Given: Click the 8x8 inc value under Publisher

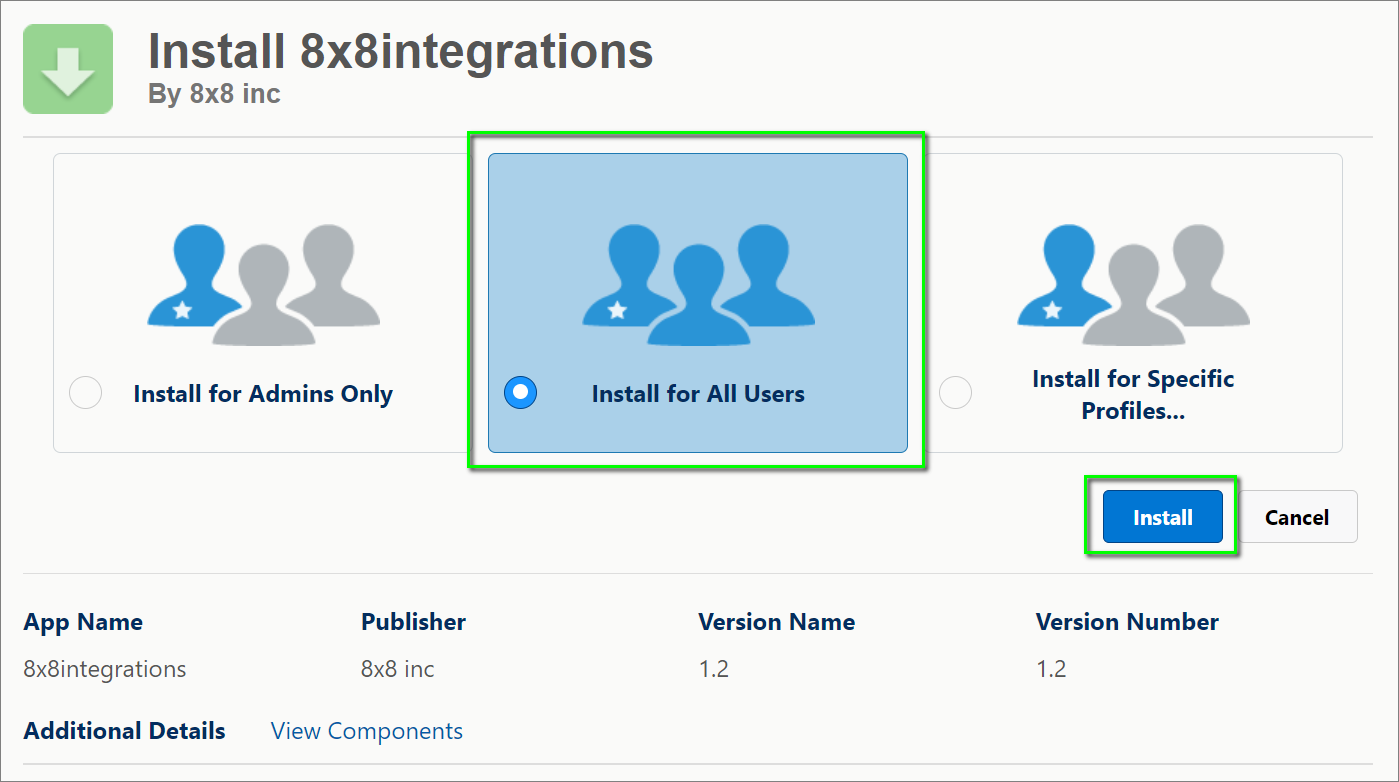Looking at the screenshot, I should coord(398,669).
